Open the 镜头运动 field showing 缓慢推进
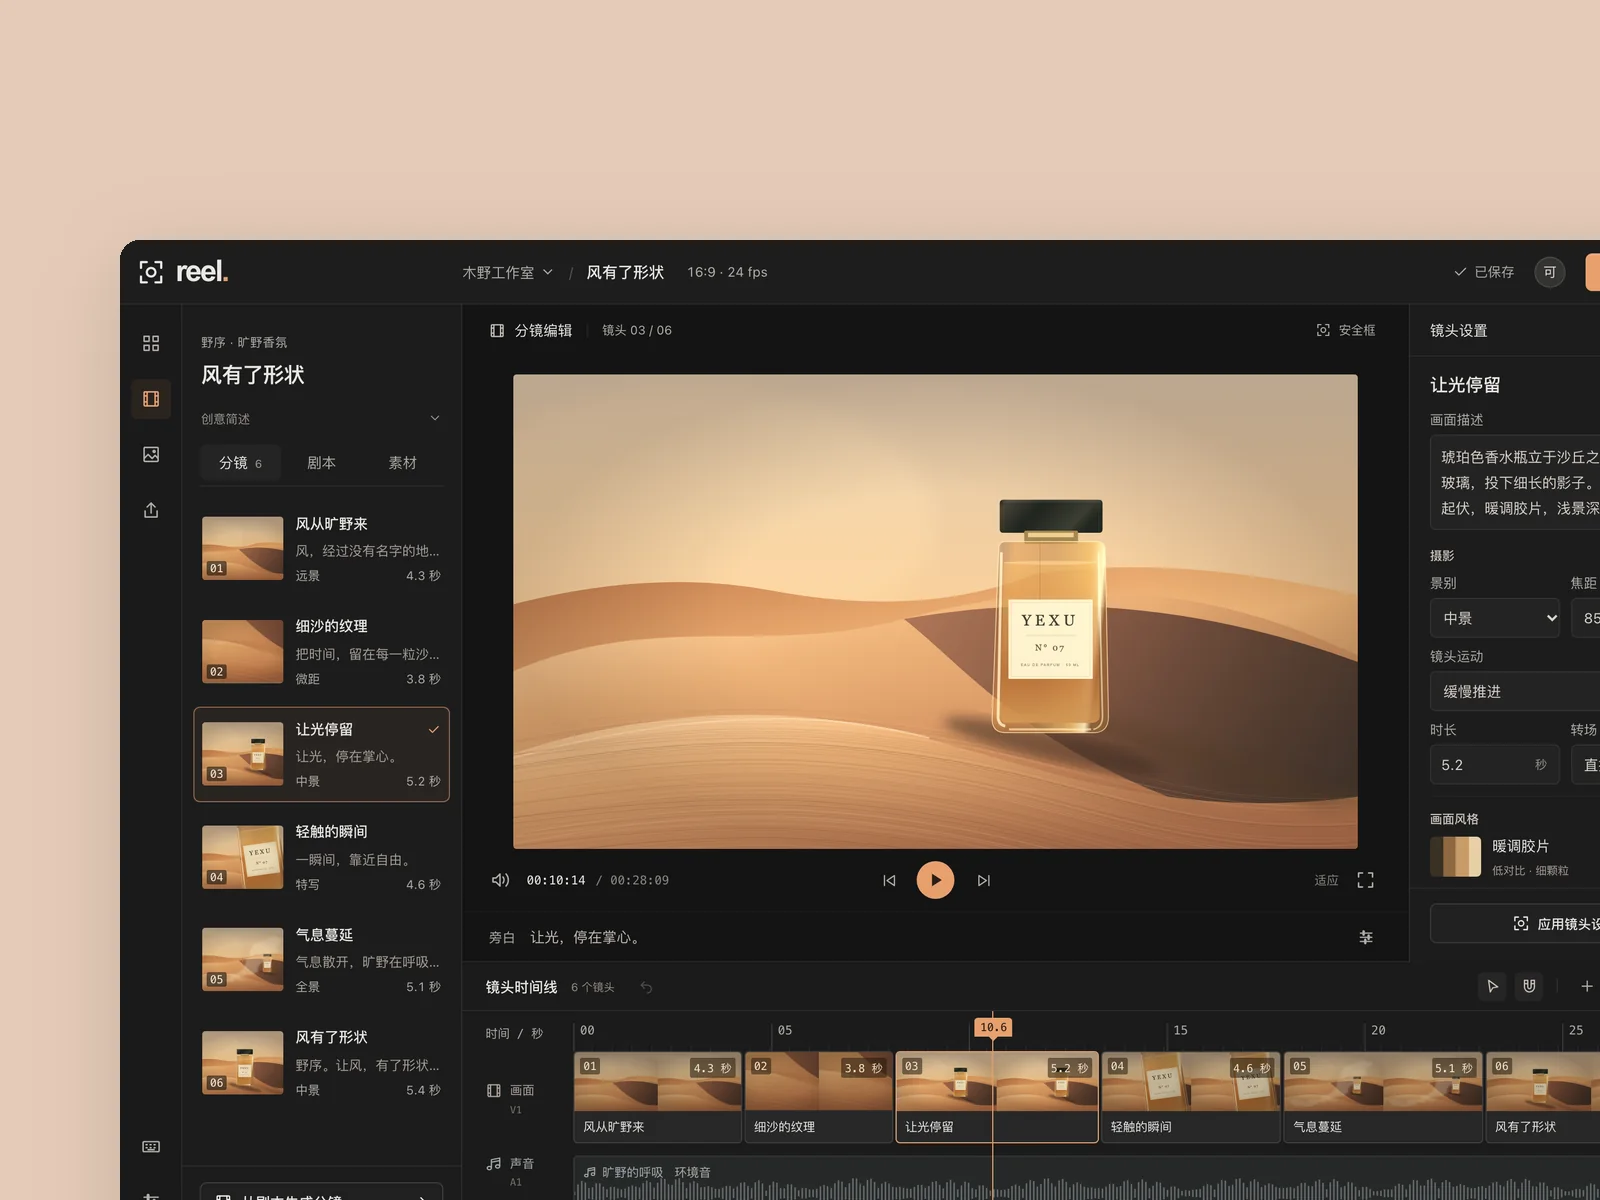This screenshot has height=1200, width=1600. pyautogui.click(x=1515, y=691)
